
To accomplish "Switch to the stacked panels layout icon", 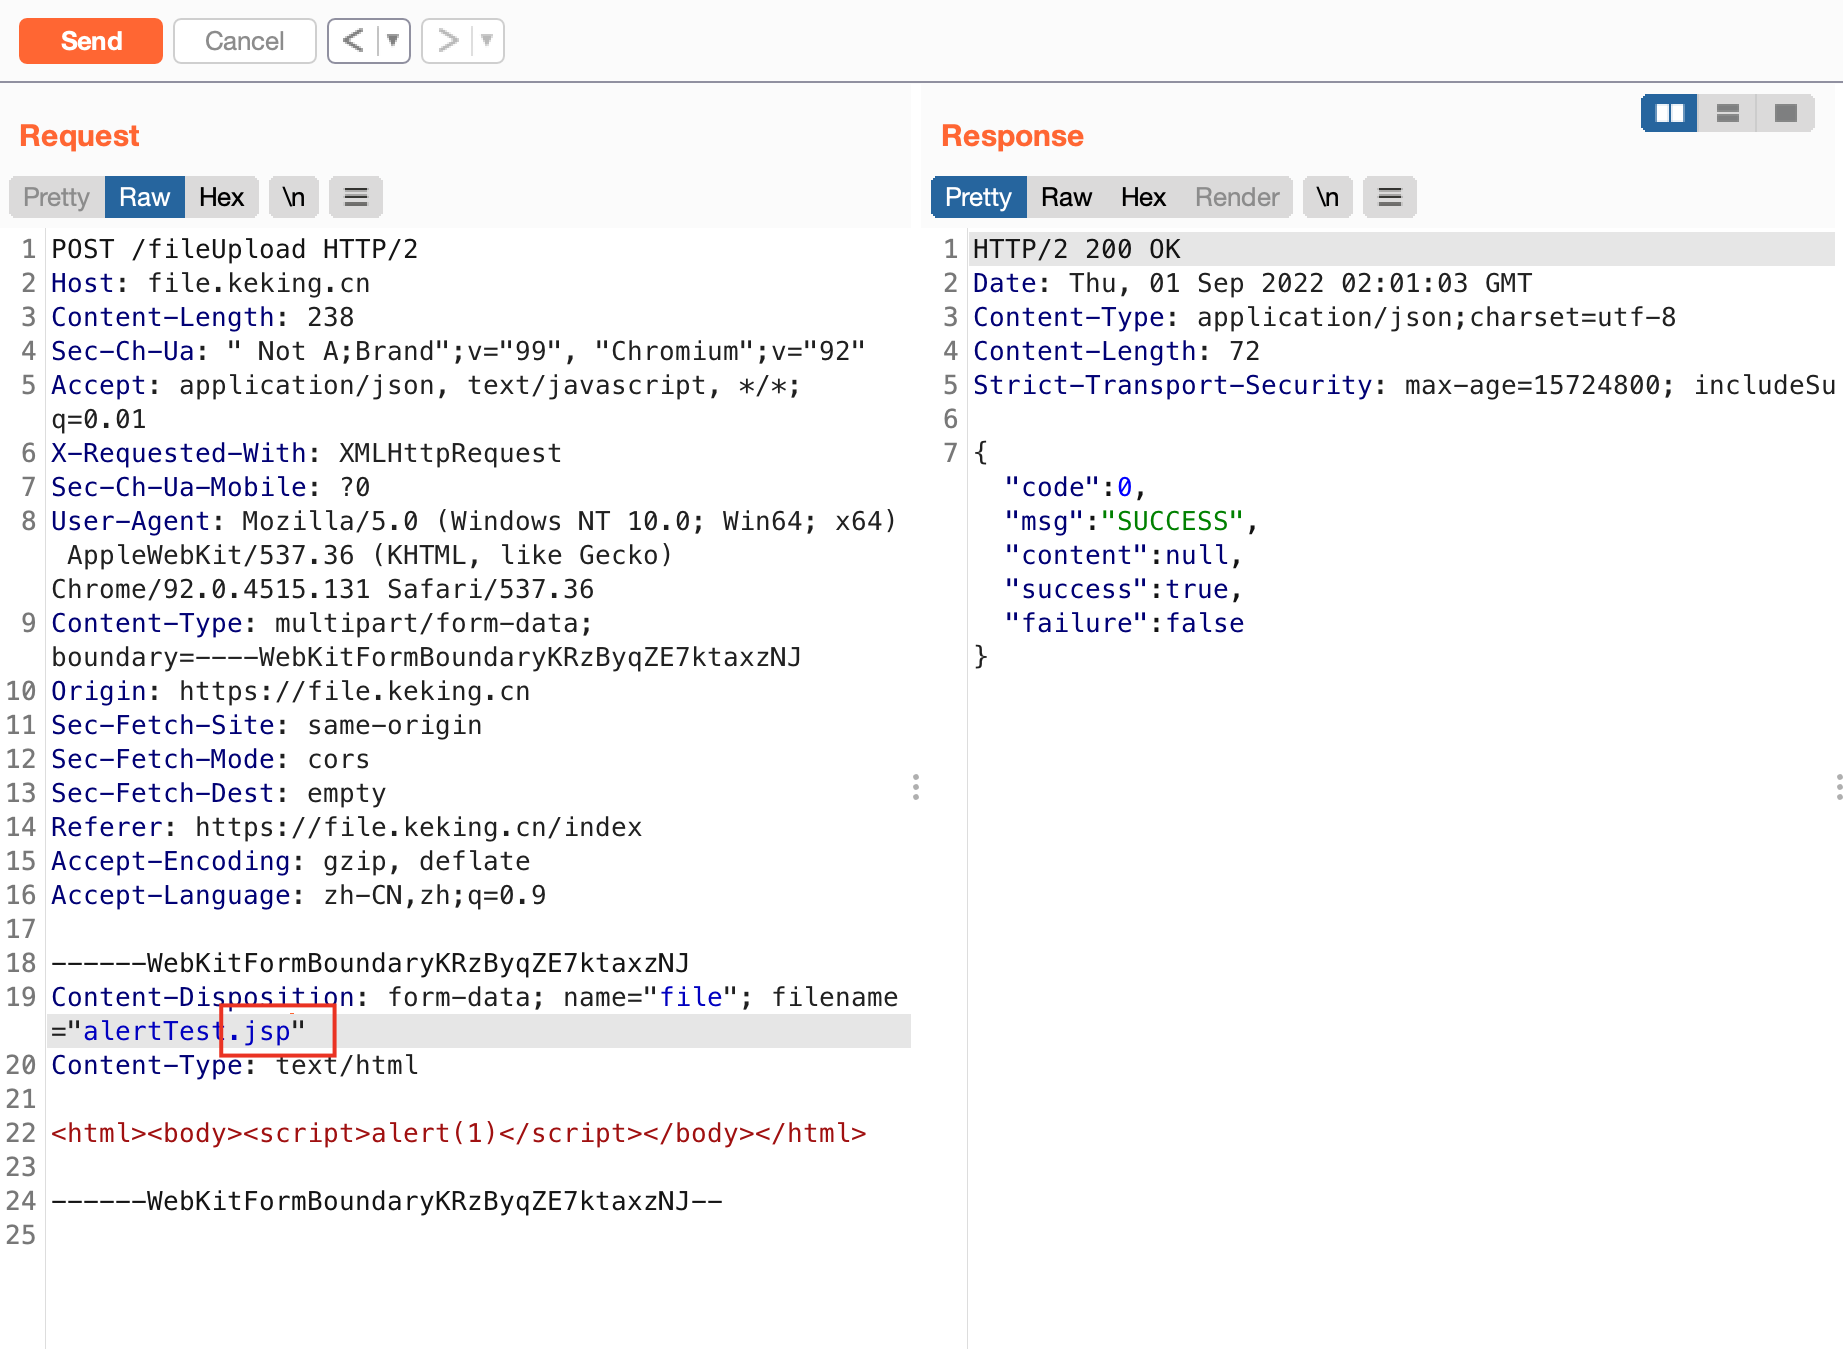I will tap(1727, 113).
